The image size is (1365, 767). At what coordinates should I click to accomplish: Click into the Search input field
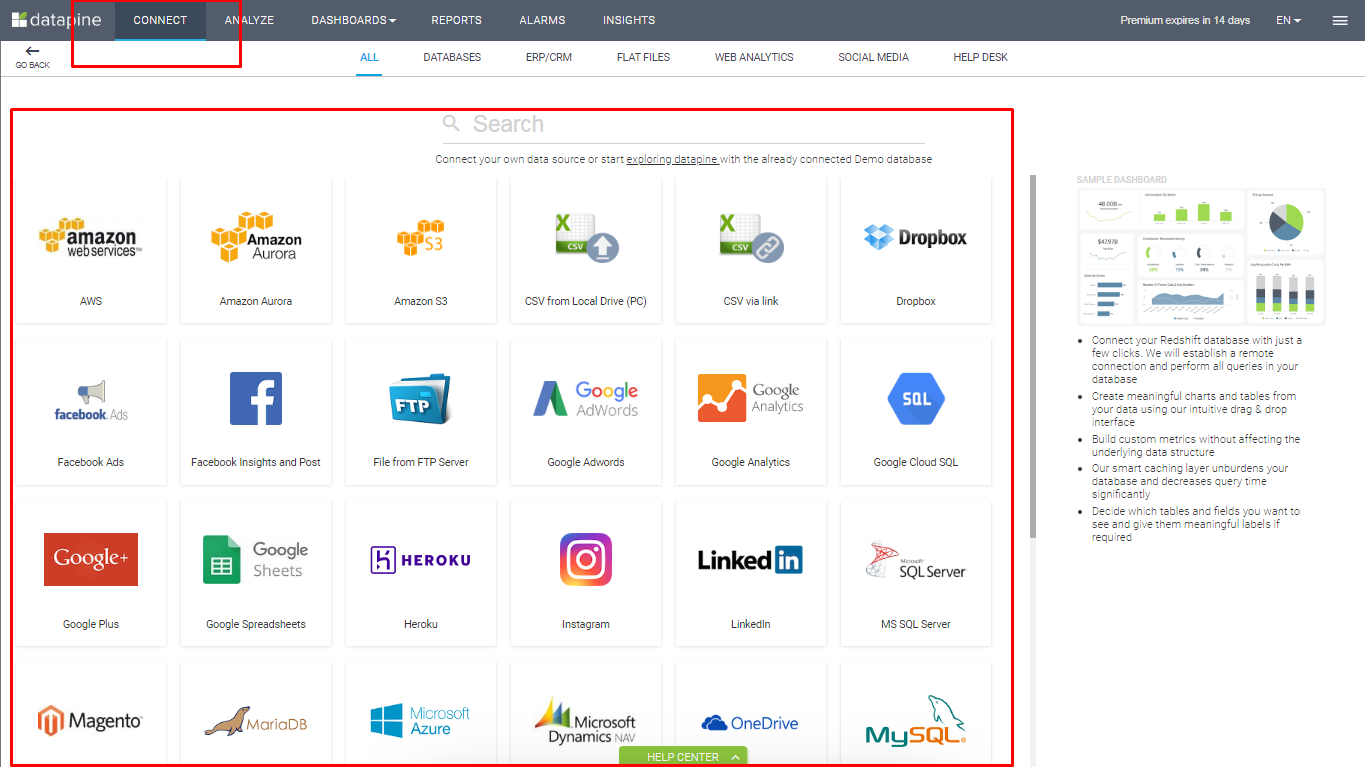coord(690,124)
